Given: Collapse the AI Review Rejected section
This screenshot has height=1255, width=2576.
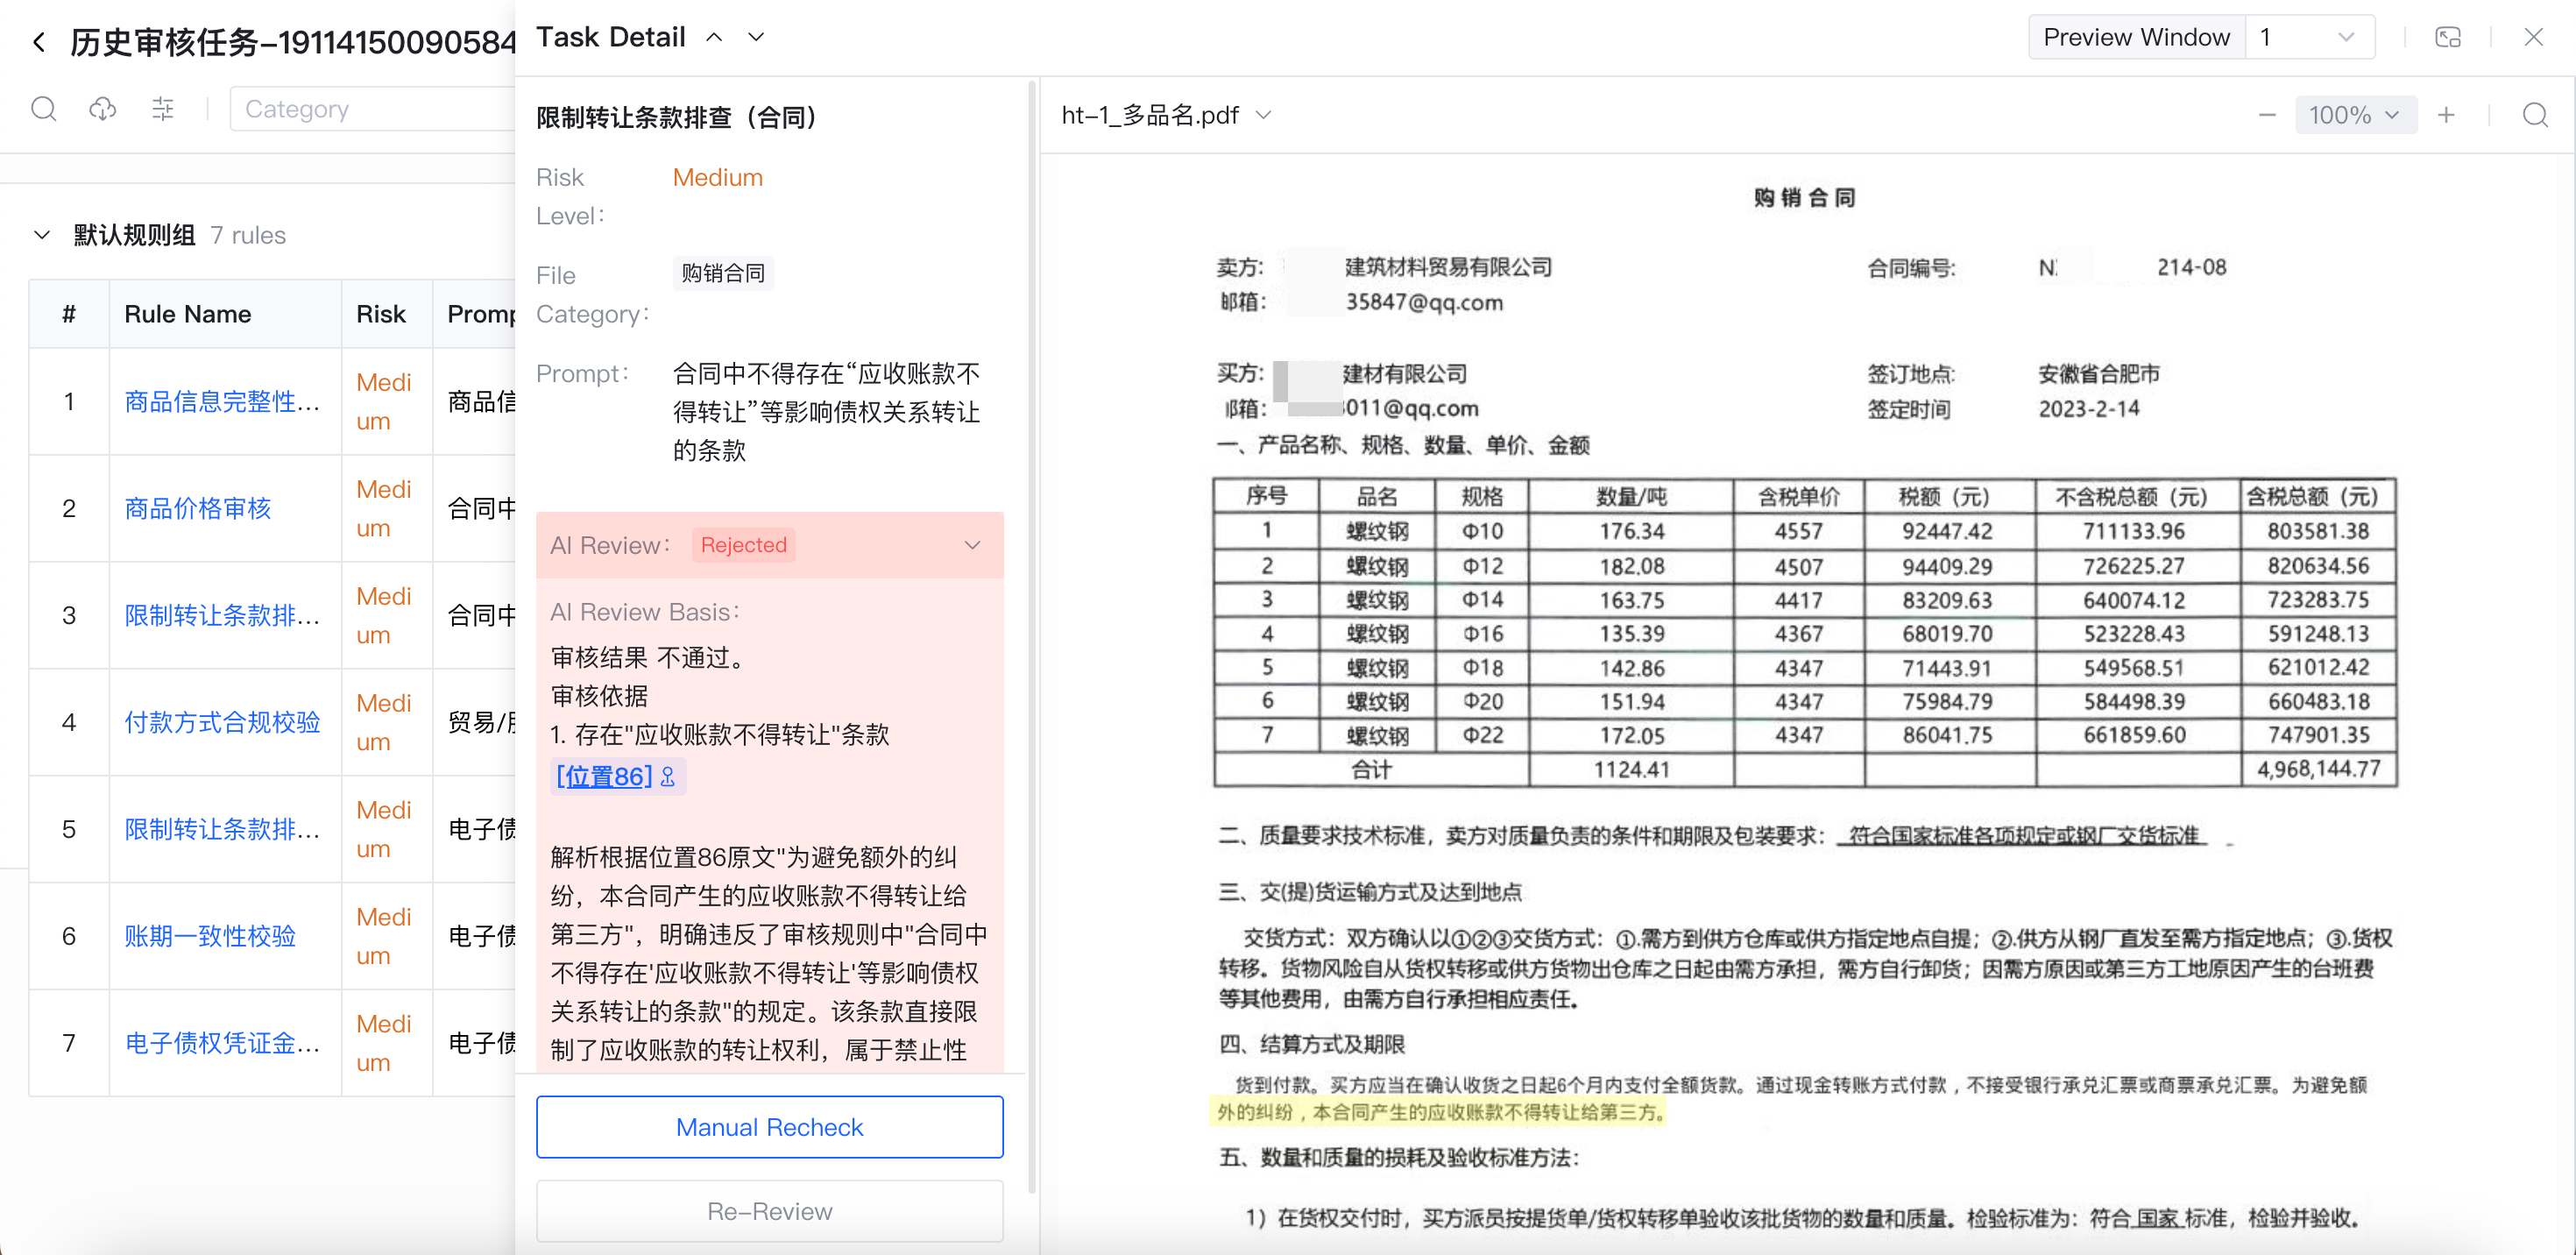Looking at the screenshot, I should click(x=972, y=545).
